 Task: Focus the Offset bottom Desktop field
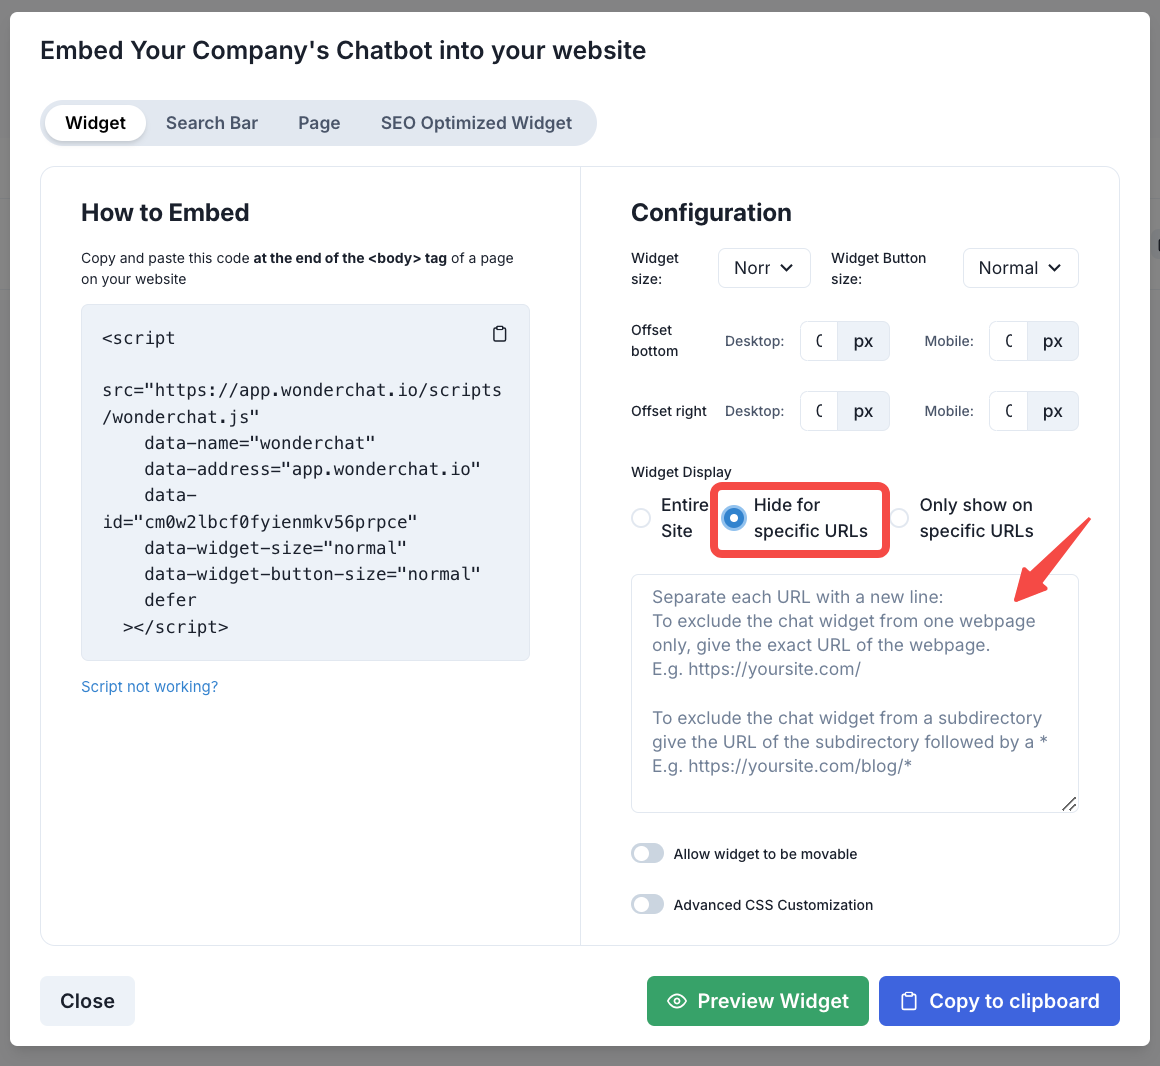pos(819,341)
